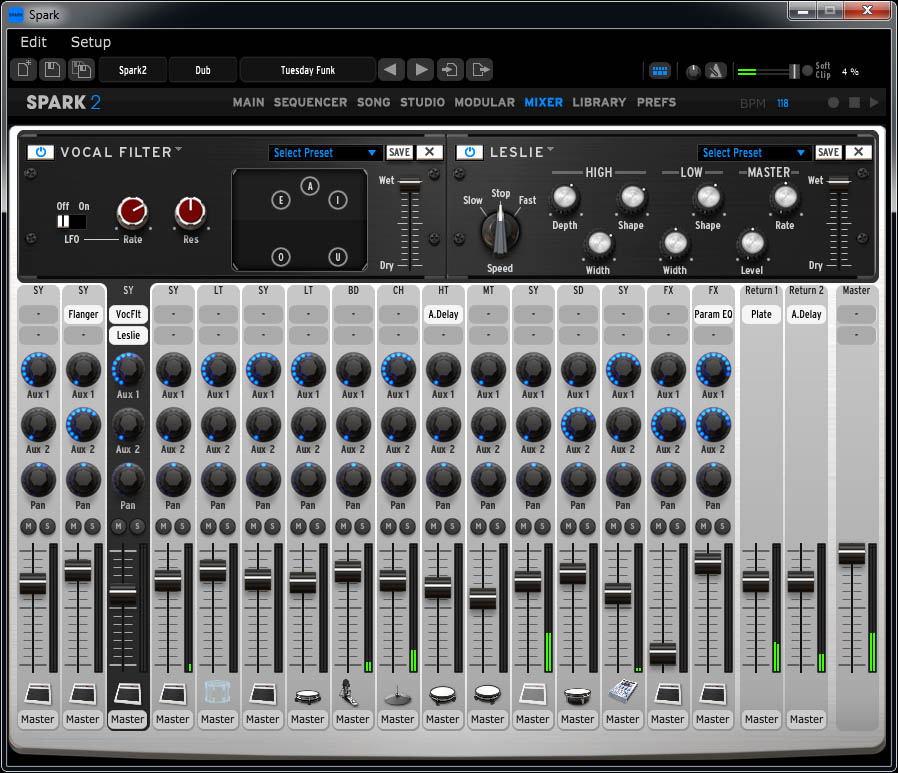Click the Flanger effect slot button
This screenshot has width=898, height=773.
tap(83, 314)
